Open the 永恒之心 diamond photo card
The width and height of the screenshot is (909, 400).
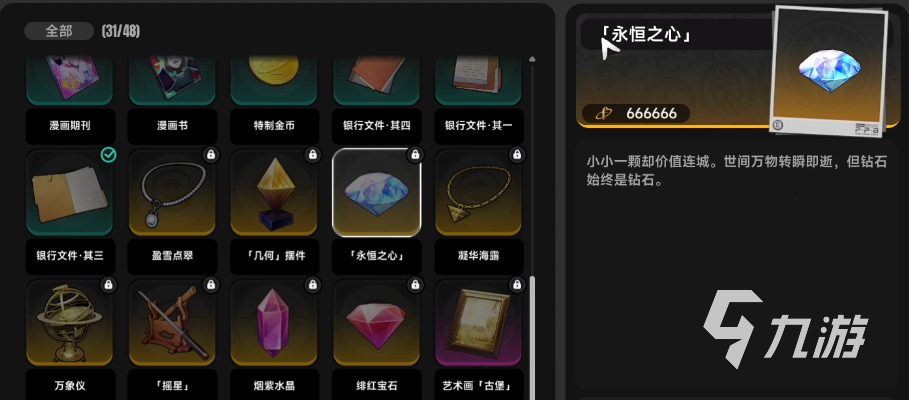tap(830, 71)
